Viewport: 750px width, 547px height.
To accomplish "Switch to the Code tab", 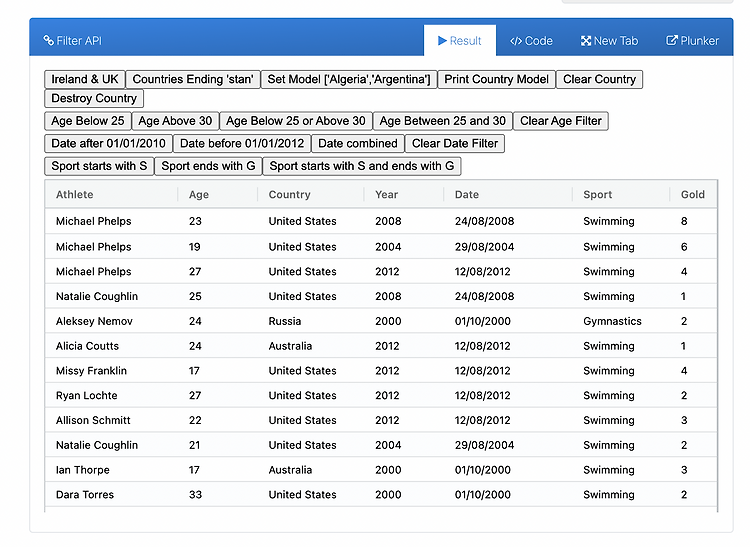I will pyautogui.click(x=531, y=41).
